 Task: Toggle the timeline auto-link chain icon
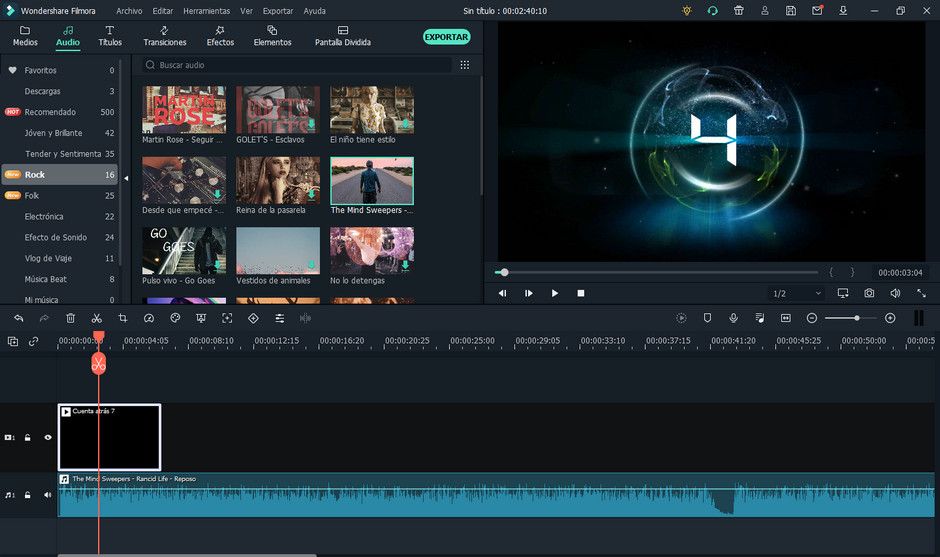[x=34, y=341]
